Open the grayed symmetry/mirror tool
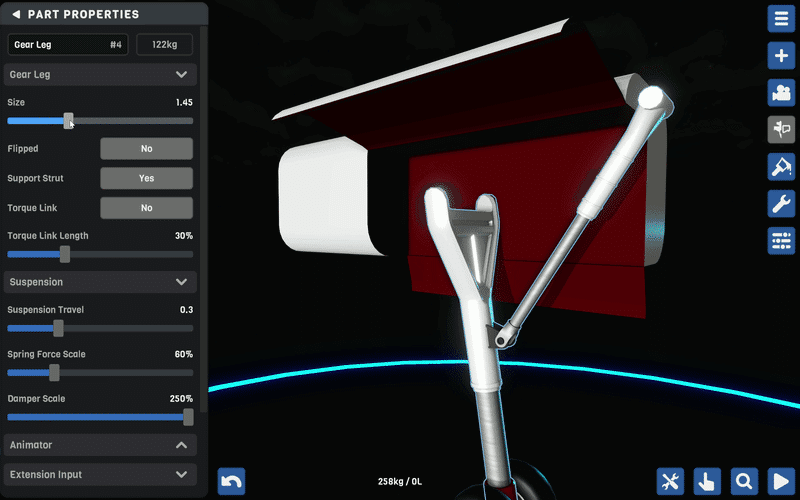This screenshot has height=500, width=800. [x=781, y=130]
